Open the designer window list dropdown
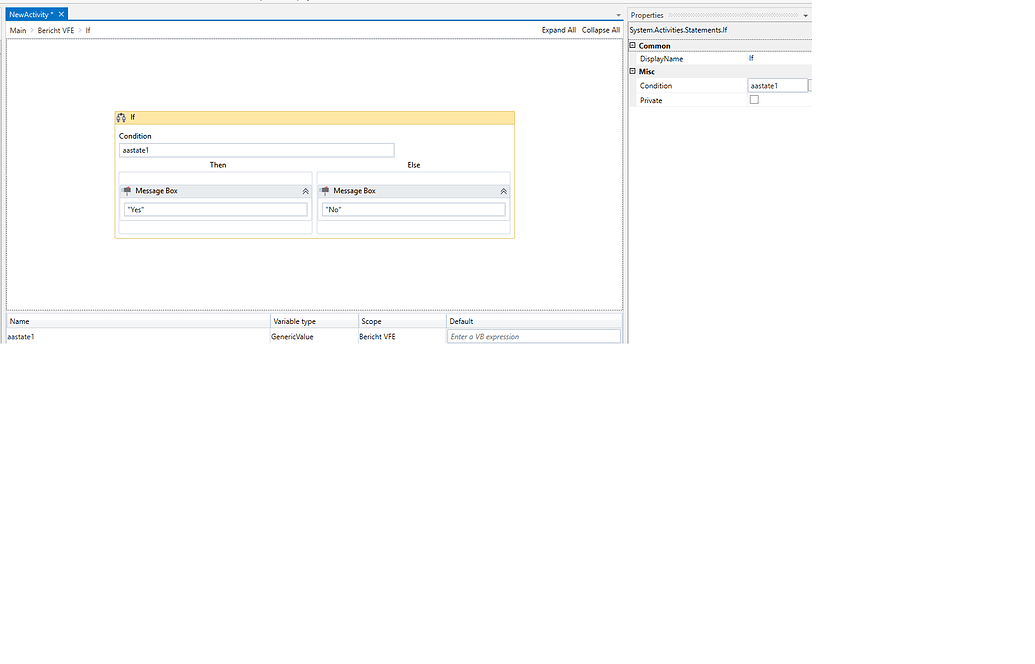The width and height of the screenshot is (1035, 664). [618, 14]
